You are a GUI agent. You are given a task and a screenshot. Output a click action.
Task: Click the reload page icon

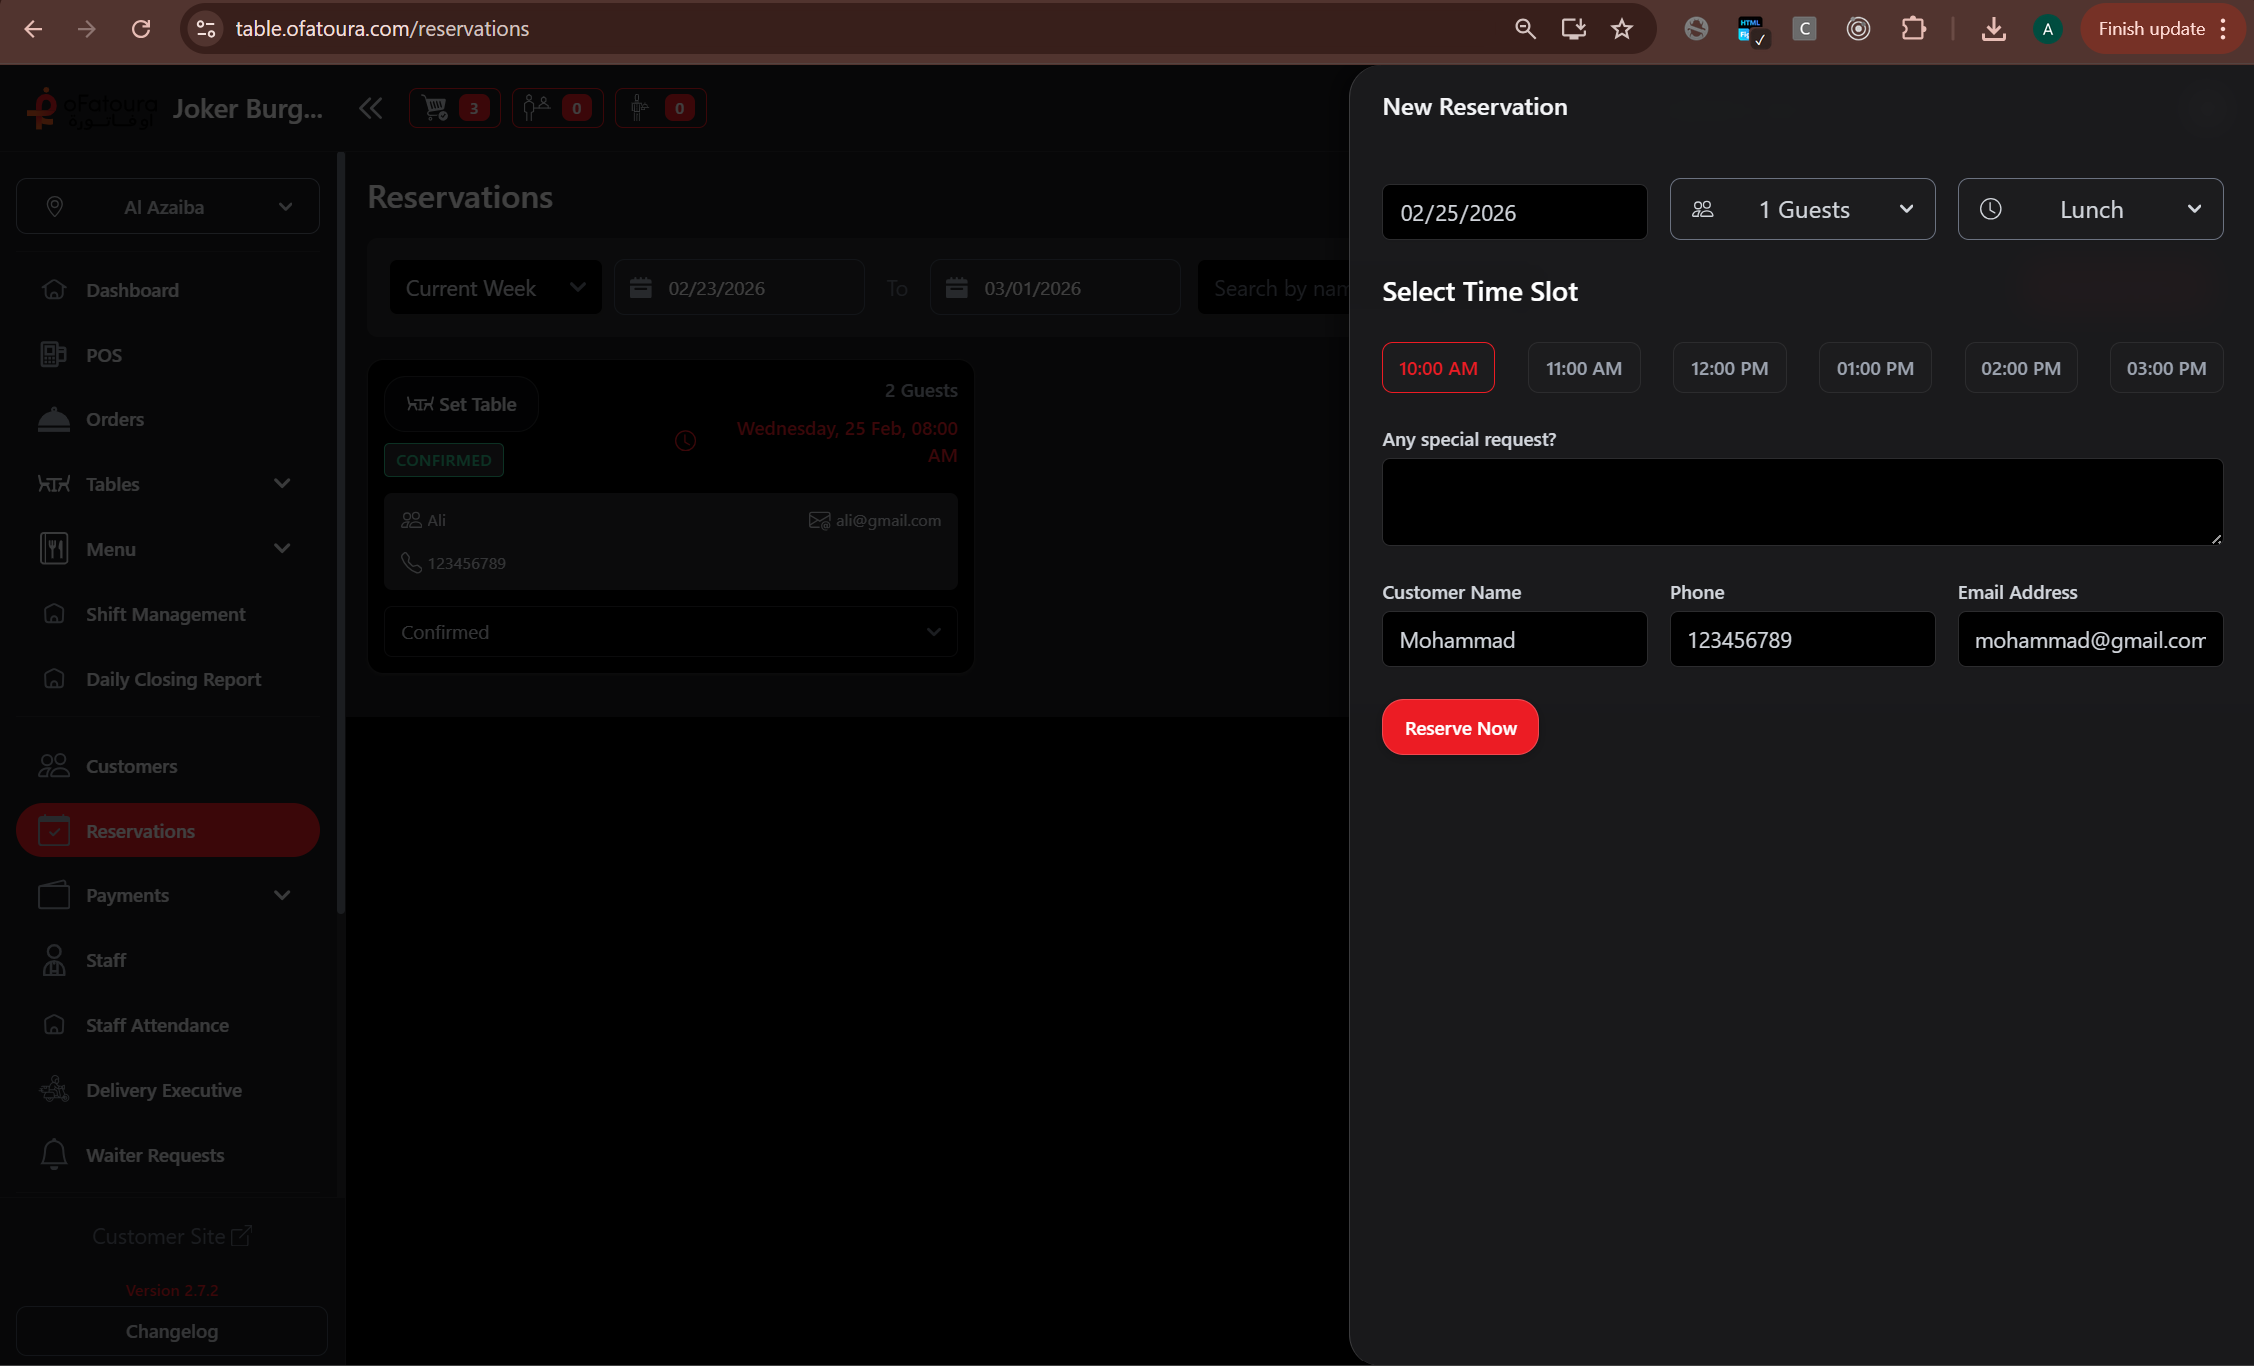141,29
